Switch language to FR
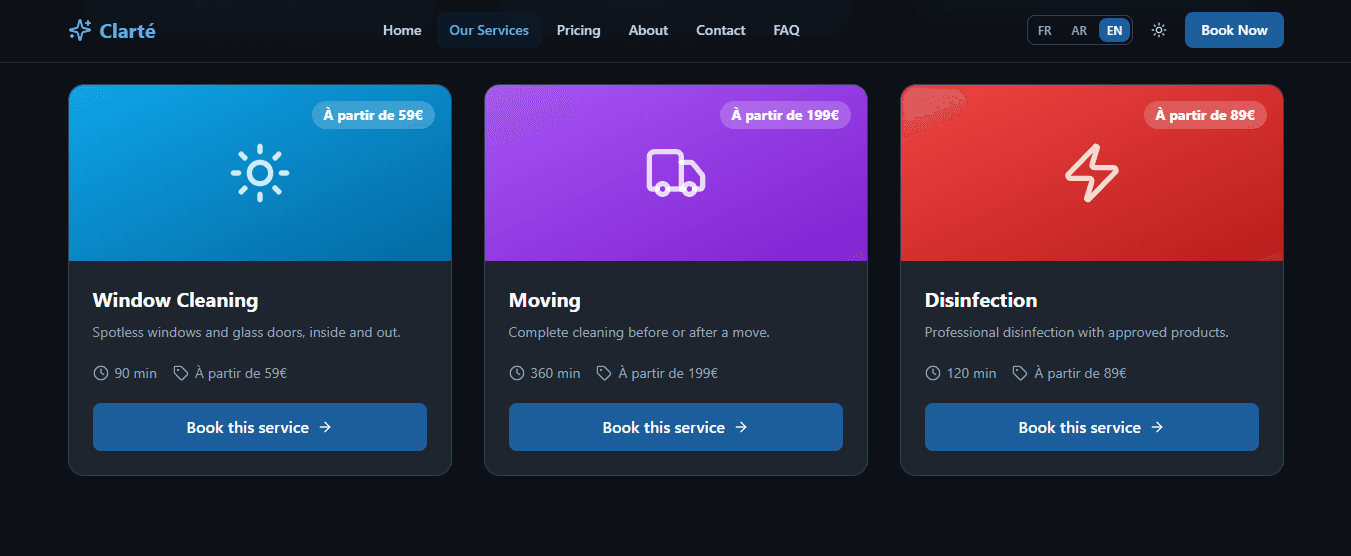This screenshot has height=556, width=1351. [x=1045, y=30]
